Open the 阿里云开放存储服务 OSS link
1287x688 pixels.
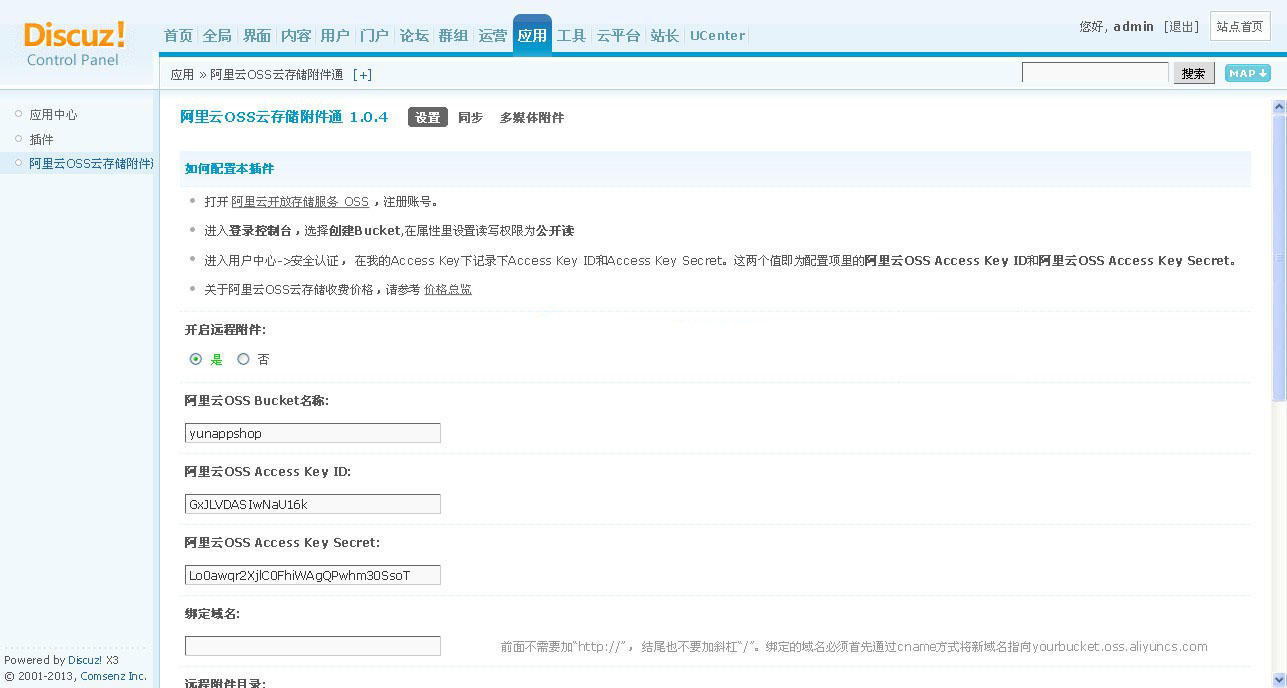(x=300, y=202)
